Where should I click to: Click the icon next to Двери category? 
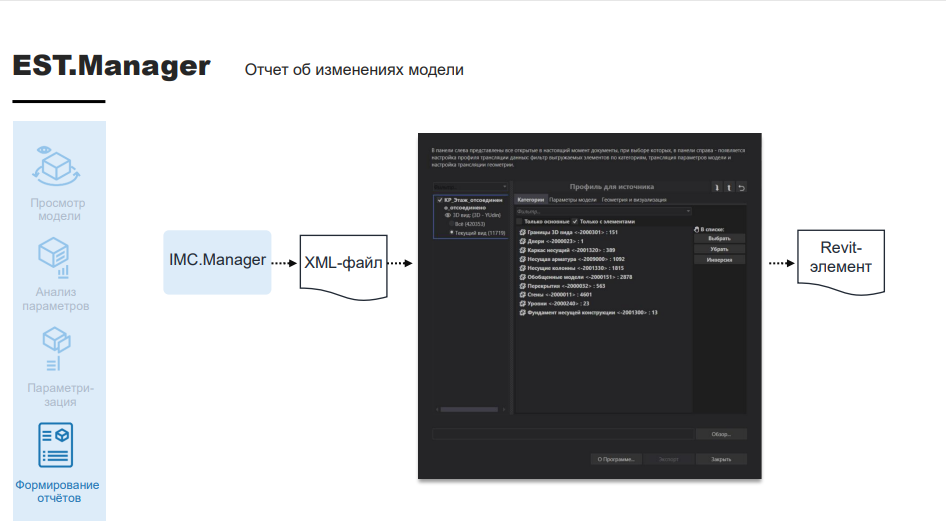522,241
